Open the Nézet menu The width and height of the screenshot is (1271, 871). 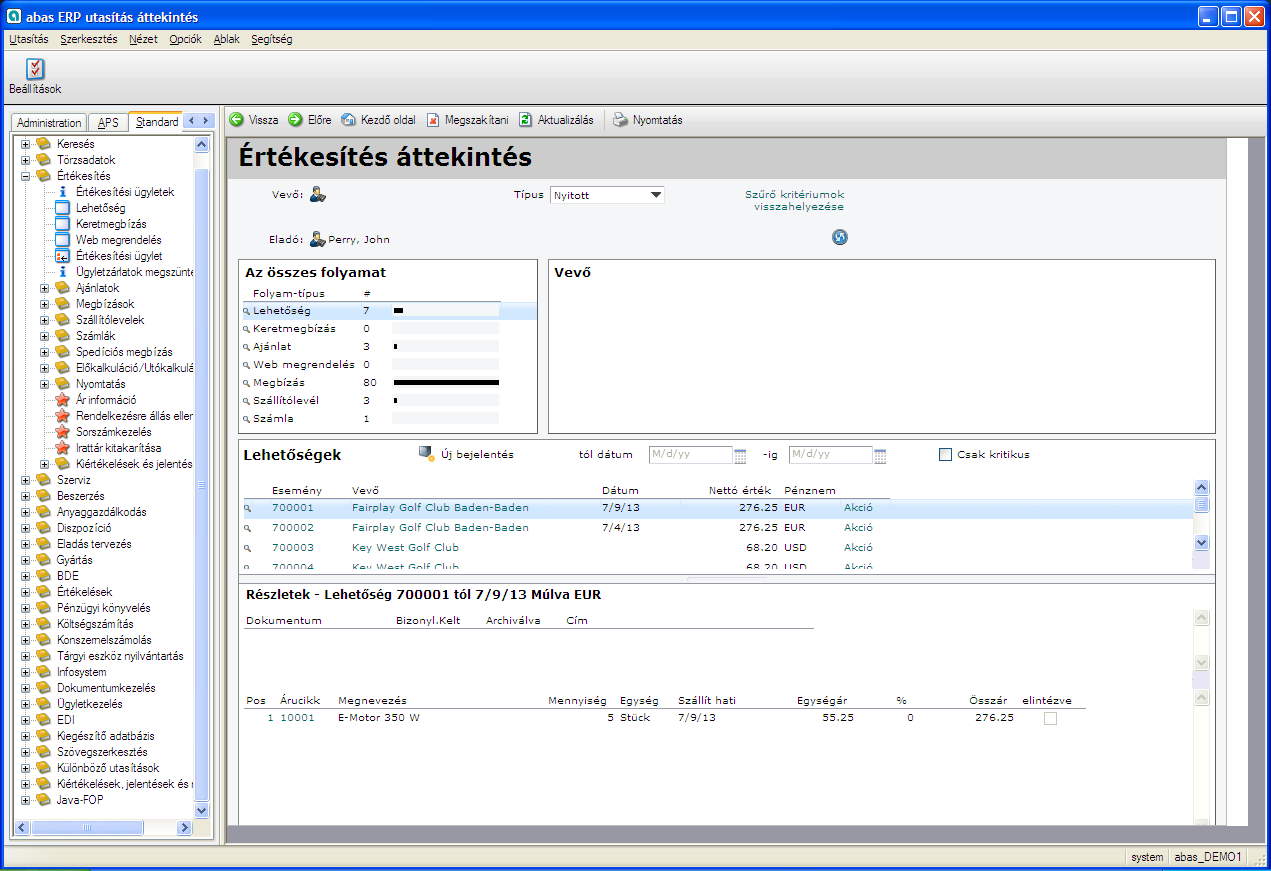(x=143, y=40)
